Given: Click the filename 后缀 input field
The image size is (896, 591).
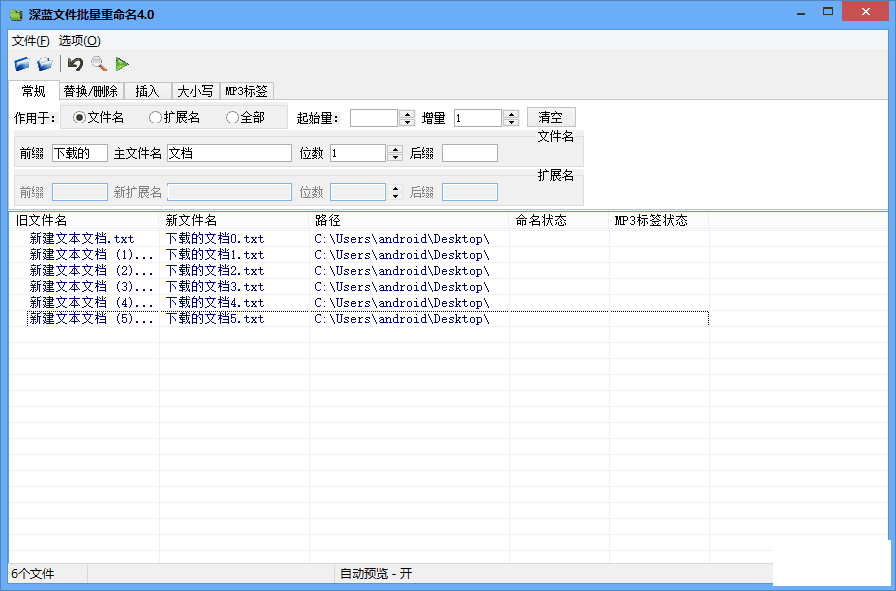Looking at the screenshot, I should 470,153.
